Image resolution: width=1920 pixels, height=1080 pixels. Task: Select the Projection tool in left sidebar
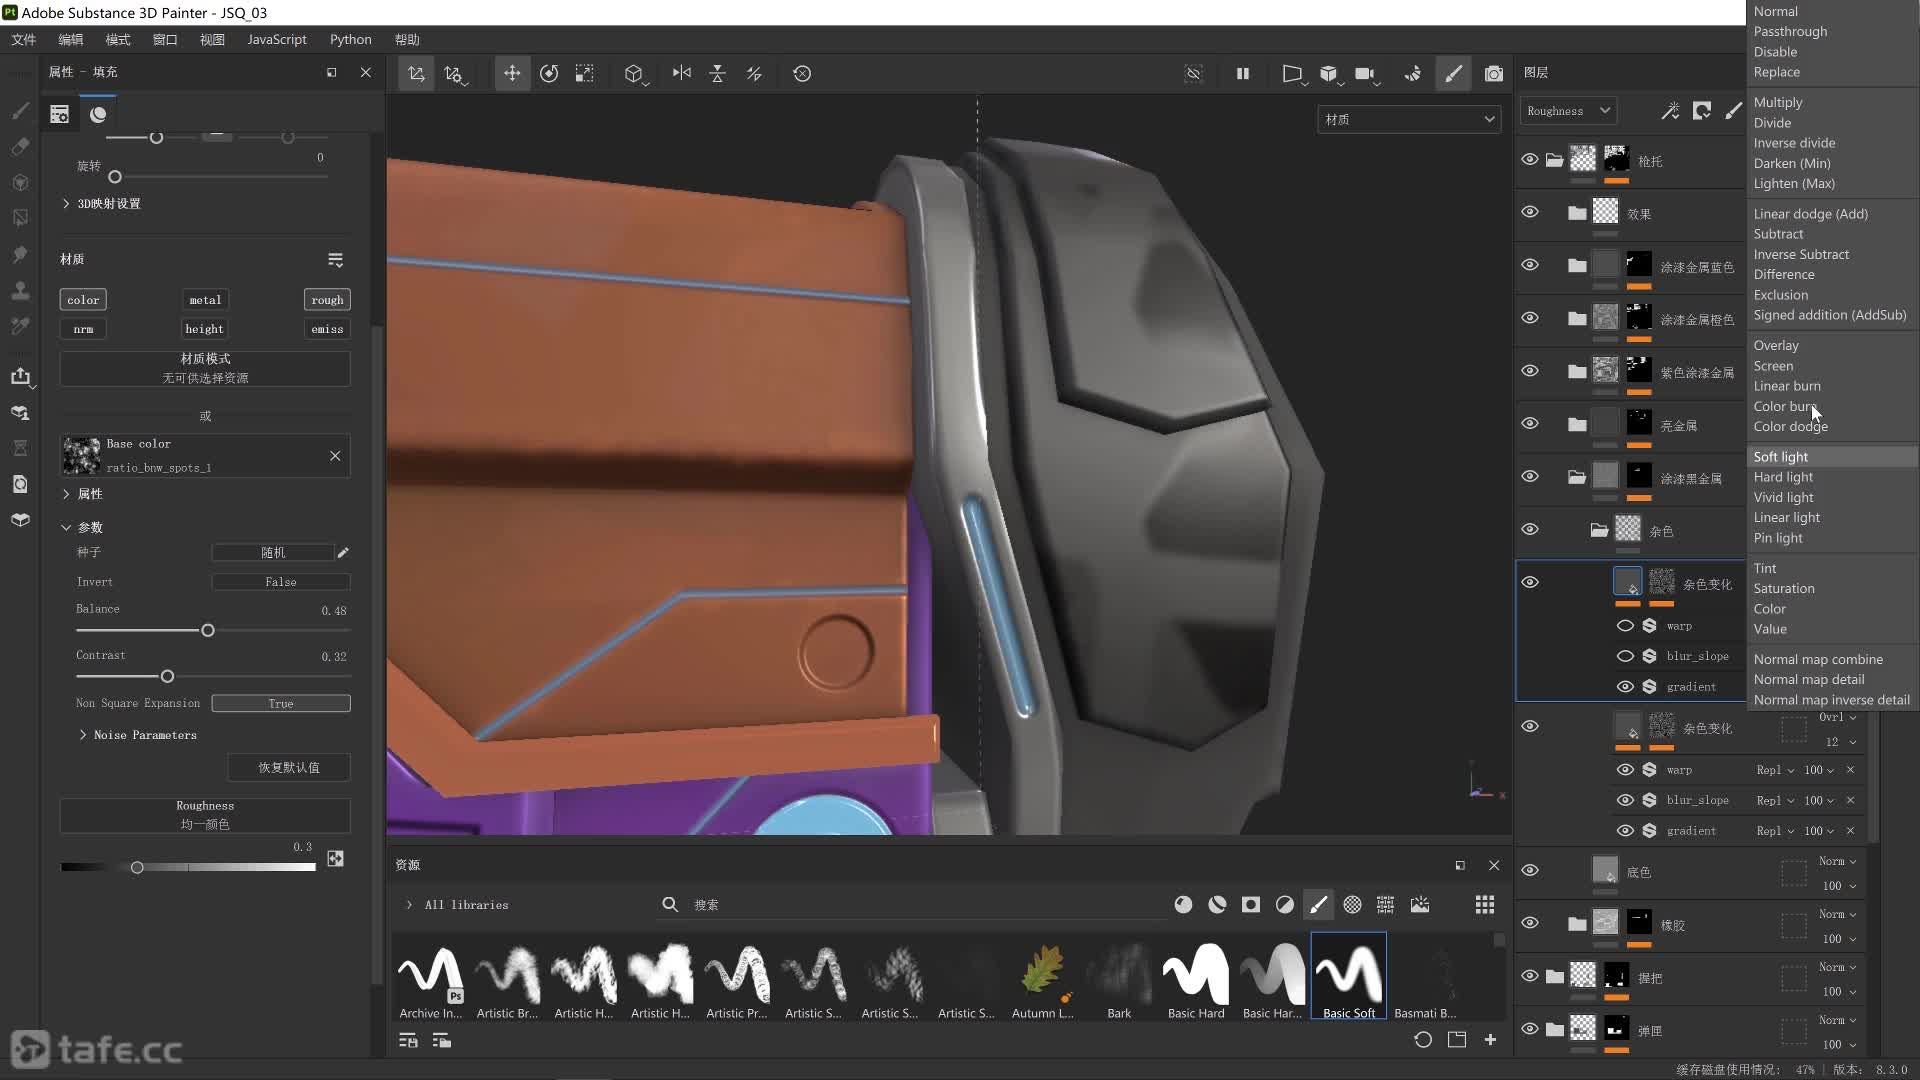(x=20, y=182)
